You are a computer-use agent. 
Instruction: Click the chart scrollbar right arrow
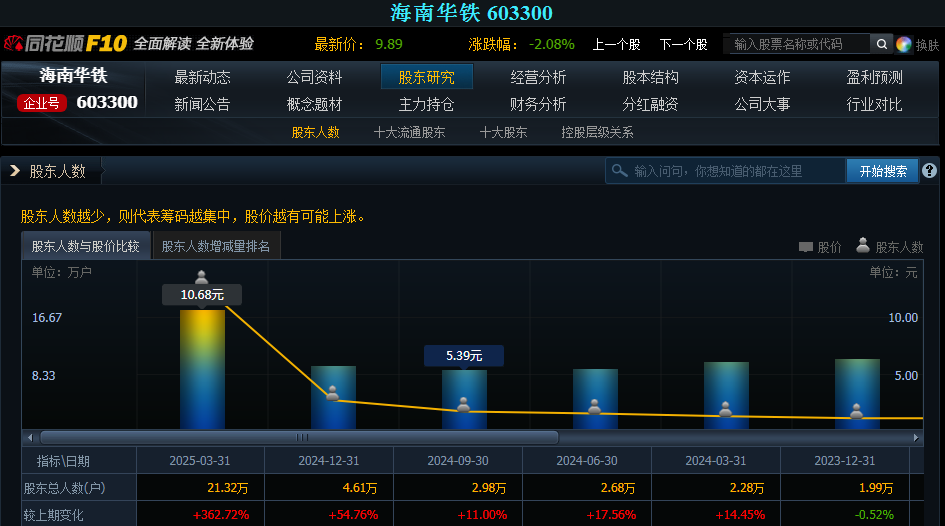tap(916, 437)
